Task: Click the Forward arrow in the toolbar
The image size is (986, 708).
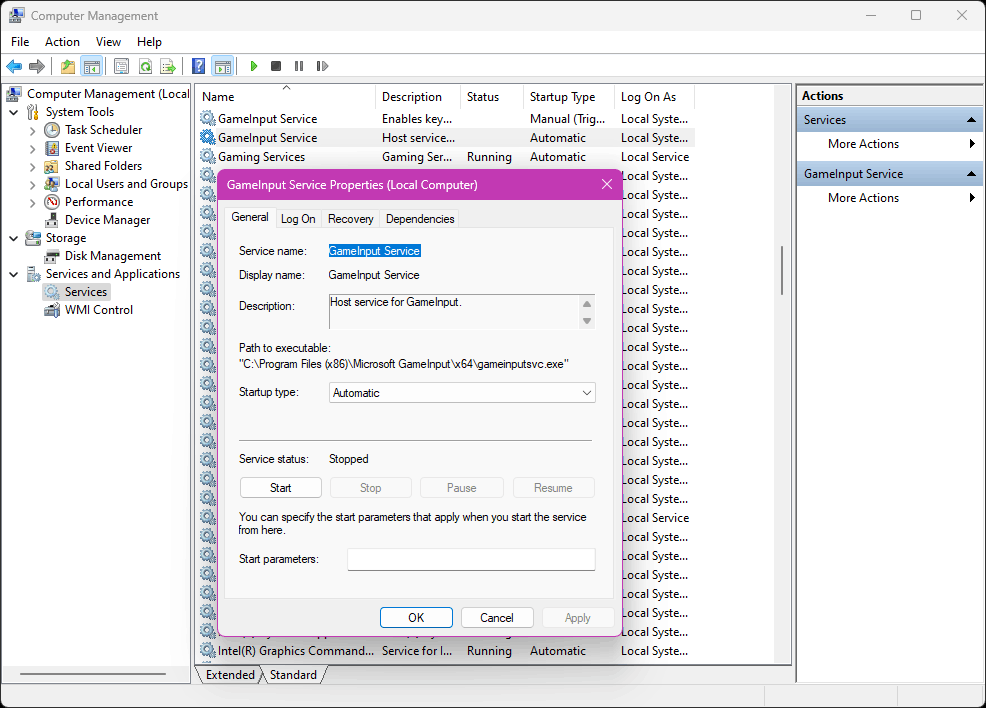Action: click(37, 66)
